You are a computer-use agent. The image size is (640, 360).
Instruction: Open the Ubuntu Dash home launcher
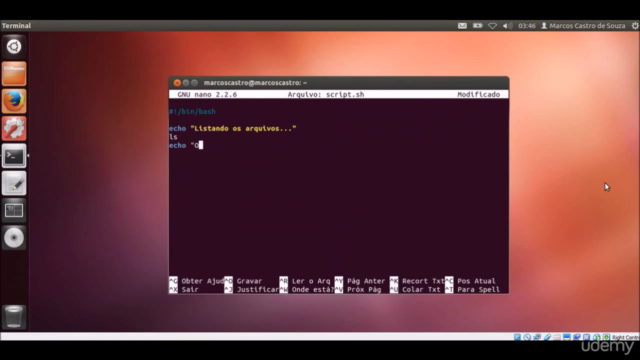pos(14,47)
